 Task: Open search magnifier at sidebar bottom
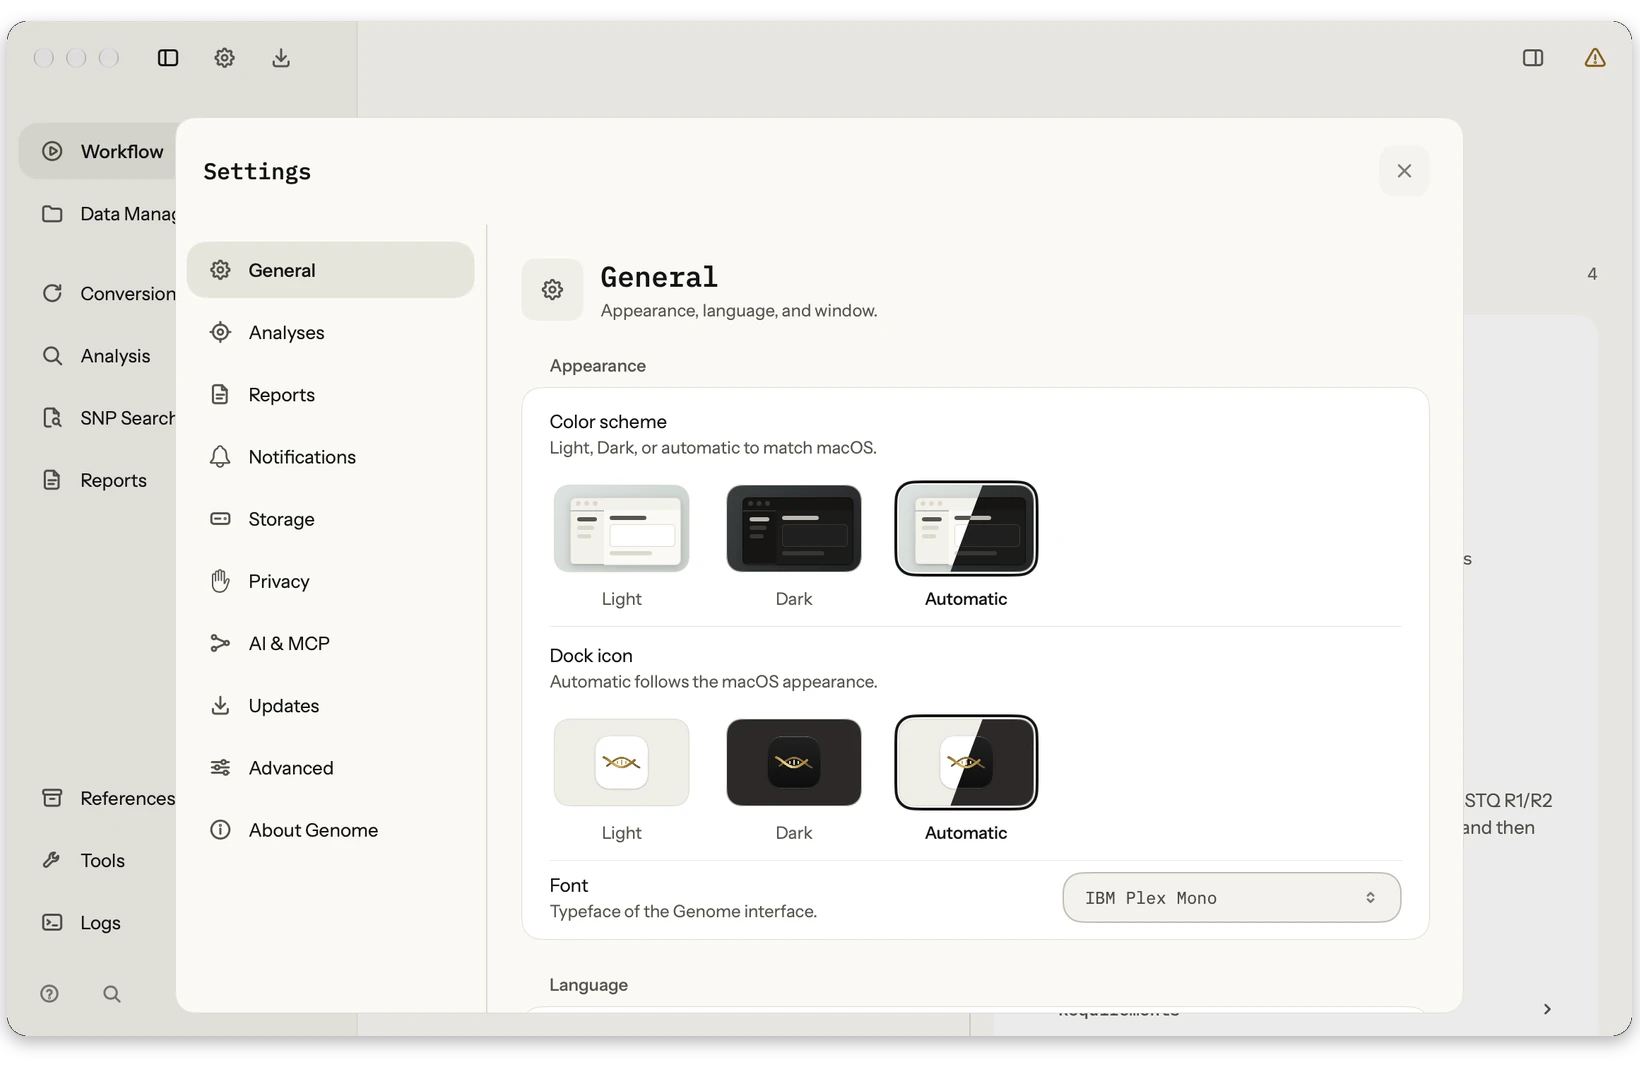pos(112,994)
